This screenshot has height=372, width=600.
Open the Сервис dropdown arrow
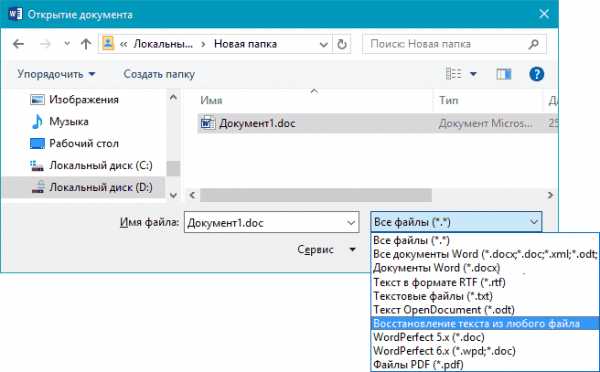(352, 250)
